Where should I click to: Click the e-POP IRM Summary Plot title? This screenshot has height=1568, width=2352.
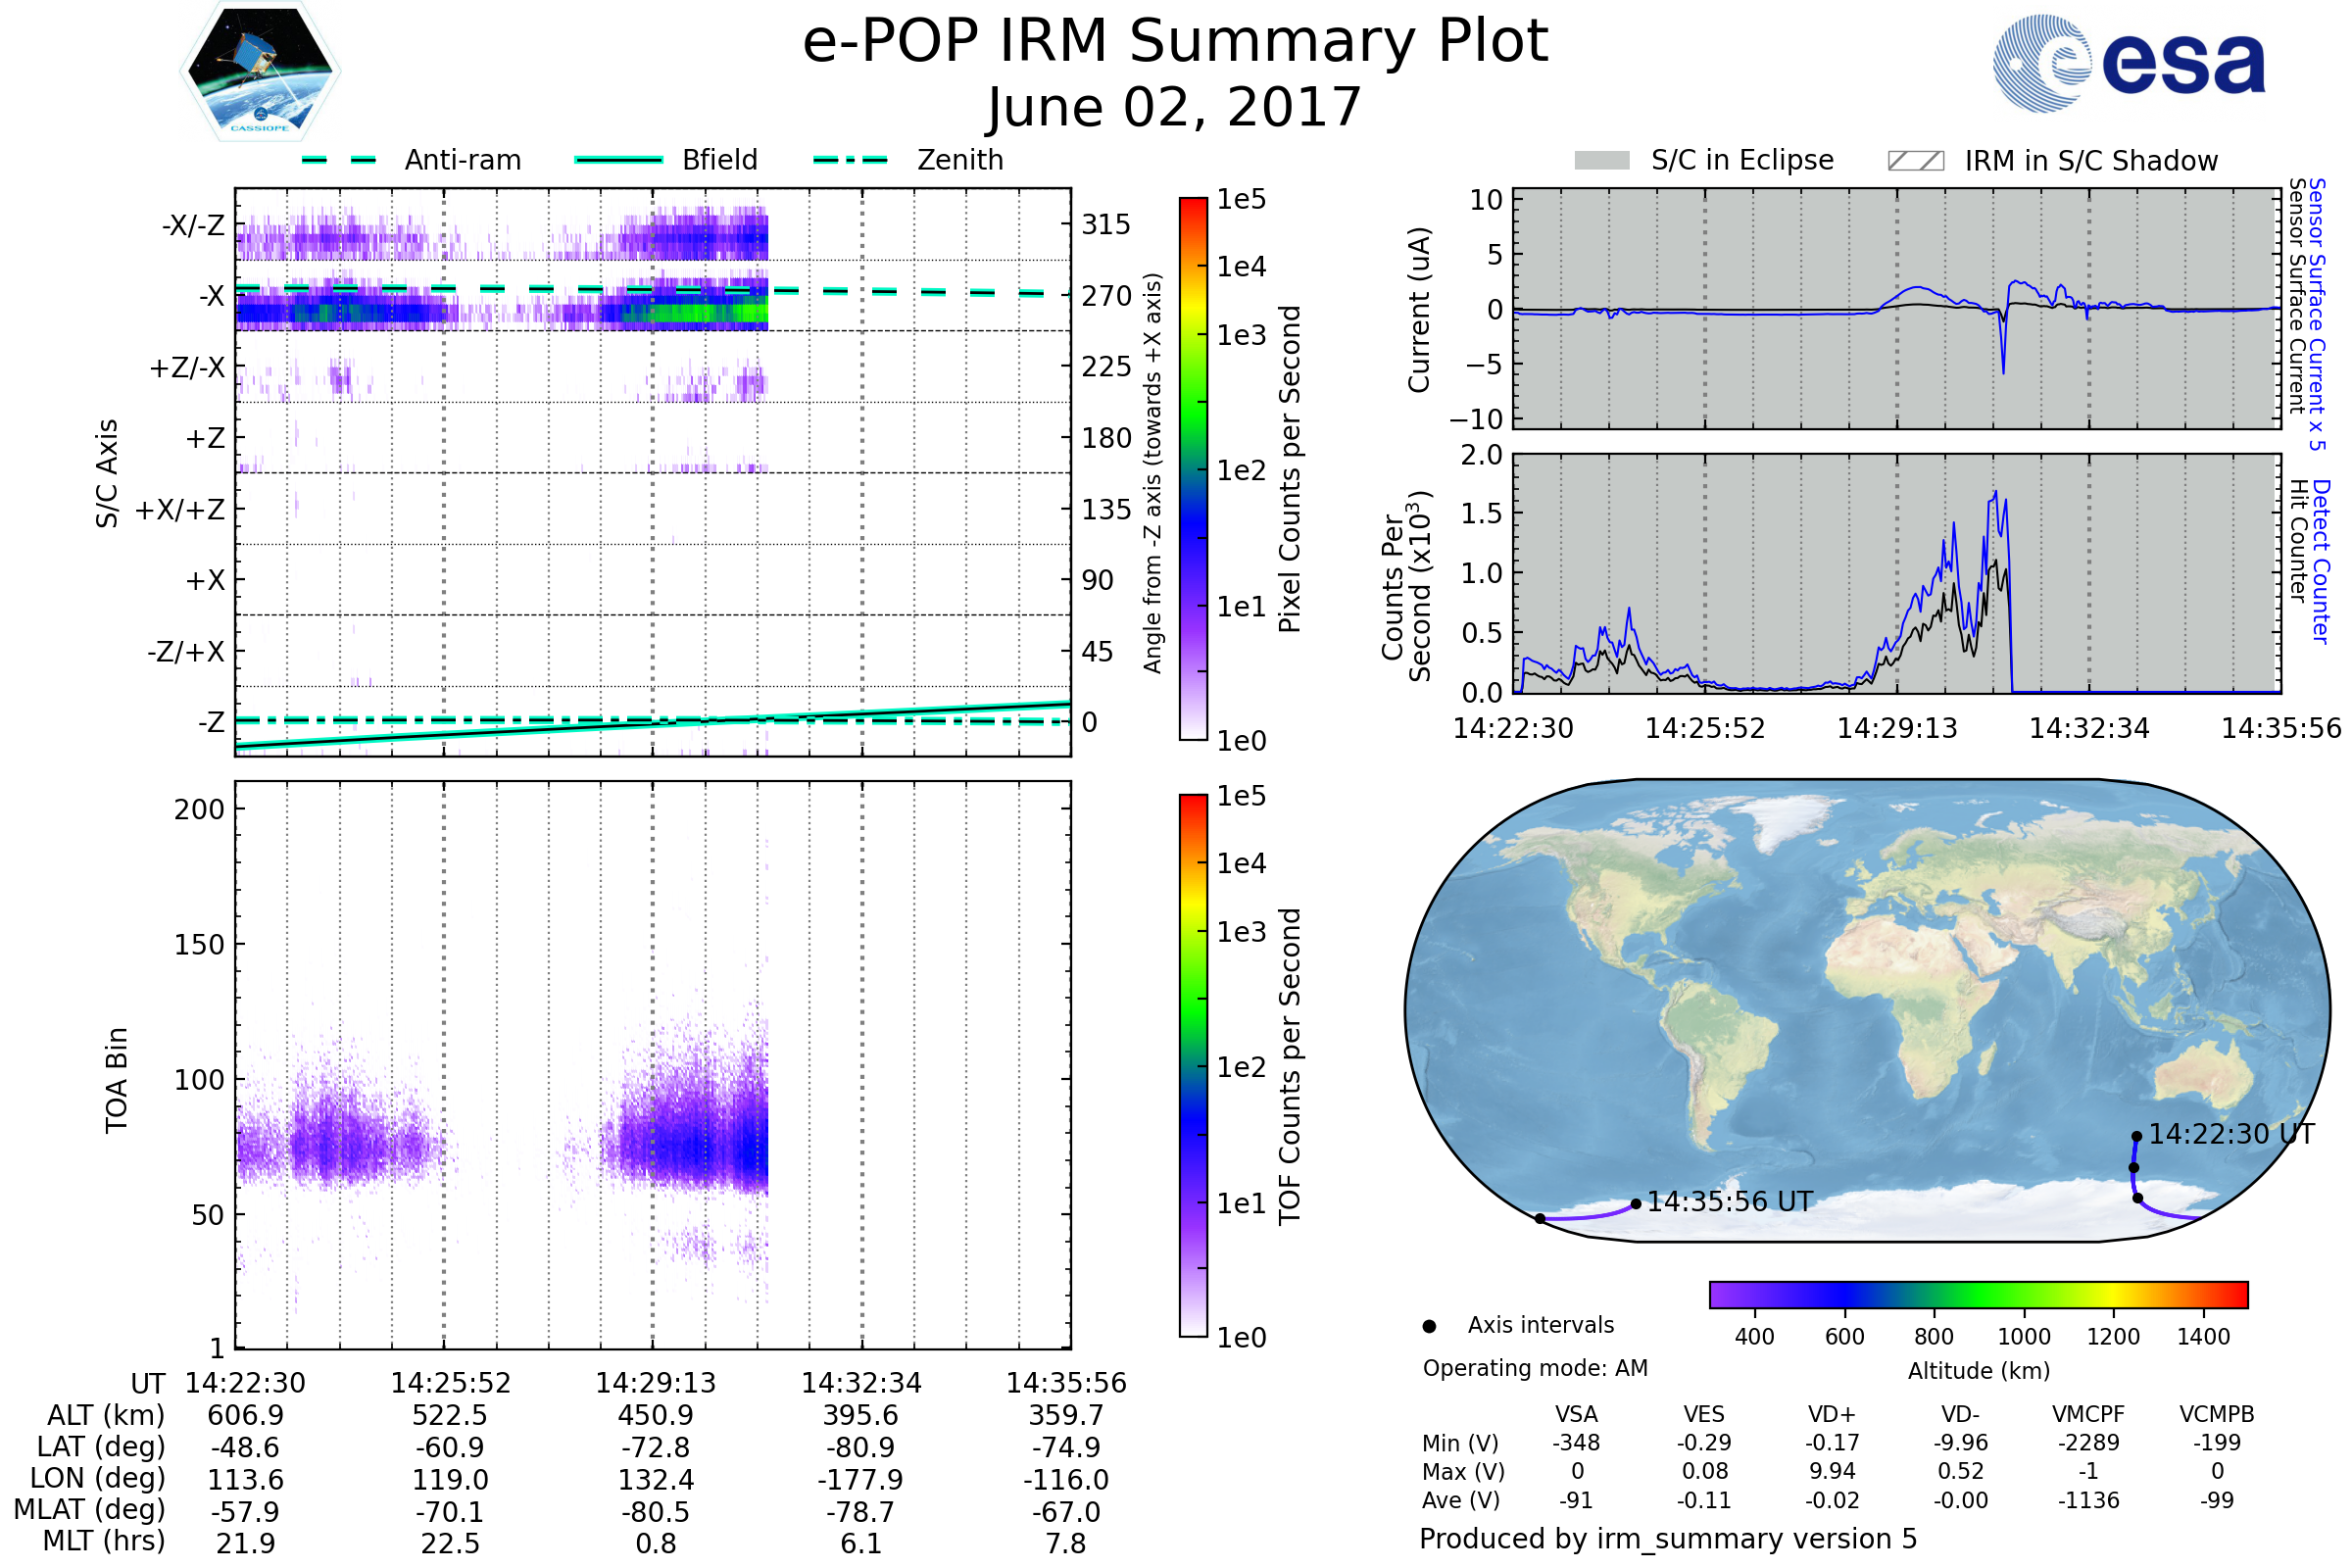tap(1175, 42)
